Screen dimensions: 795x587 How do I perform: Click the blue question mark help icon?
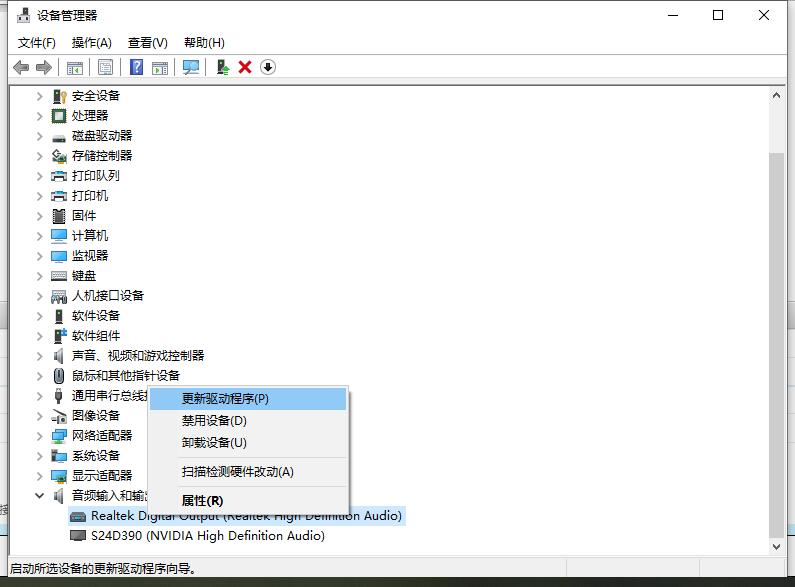click(137, 67)
